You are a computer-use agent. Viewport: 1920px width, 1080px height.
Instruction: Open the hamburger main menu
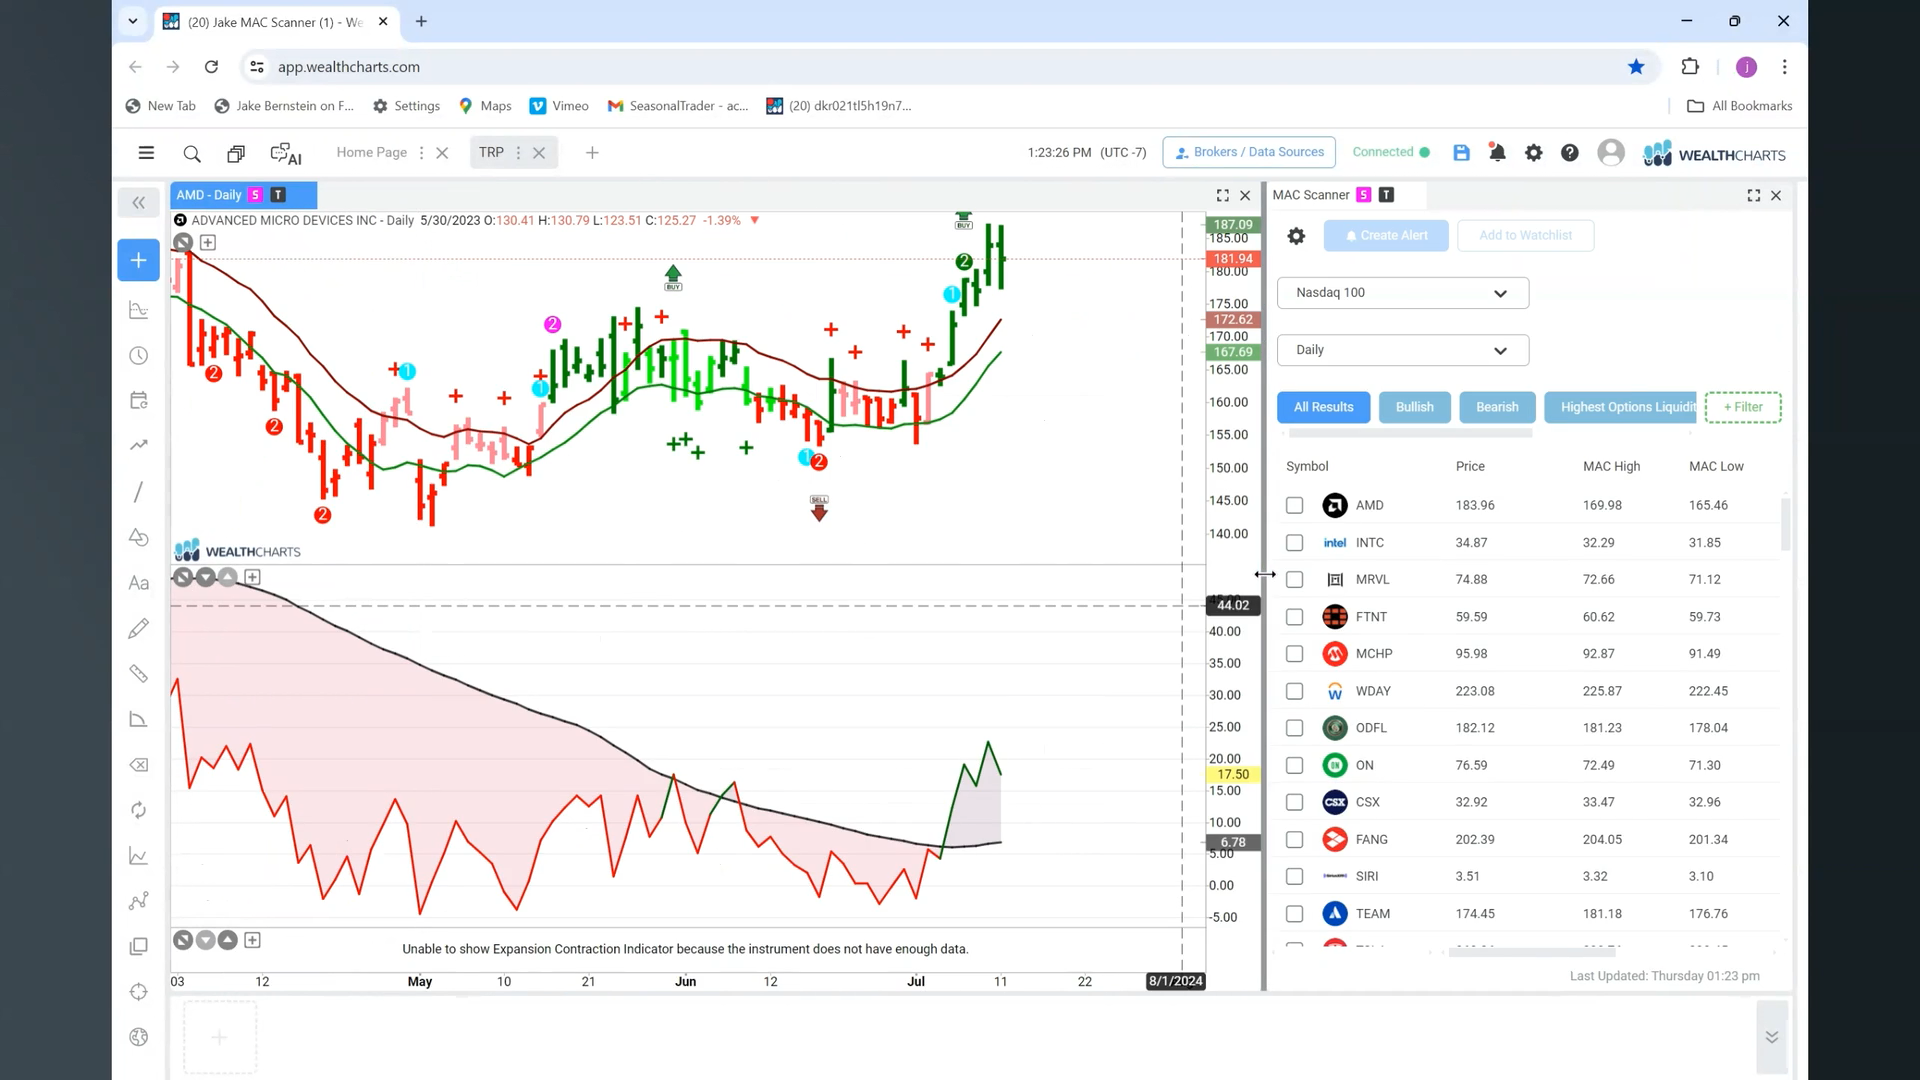click(146, 153)
